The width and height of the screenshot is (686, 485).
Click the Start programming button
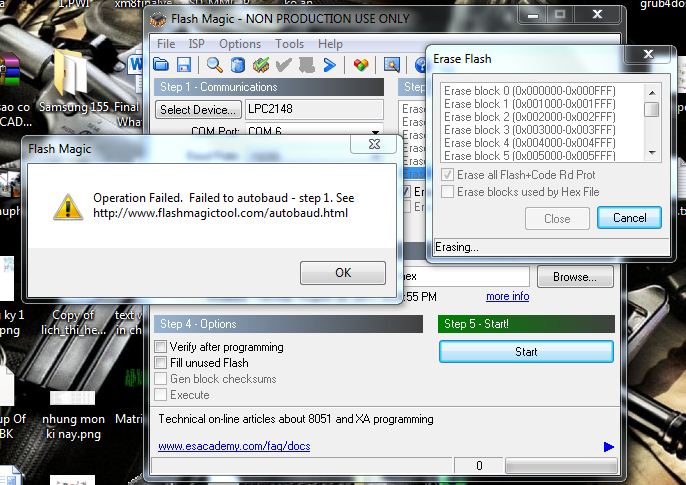(526, 352)
